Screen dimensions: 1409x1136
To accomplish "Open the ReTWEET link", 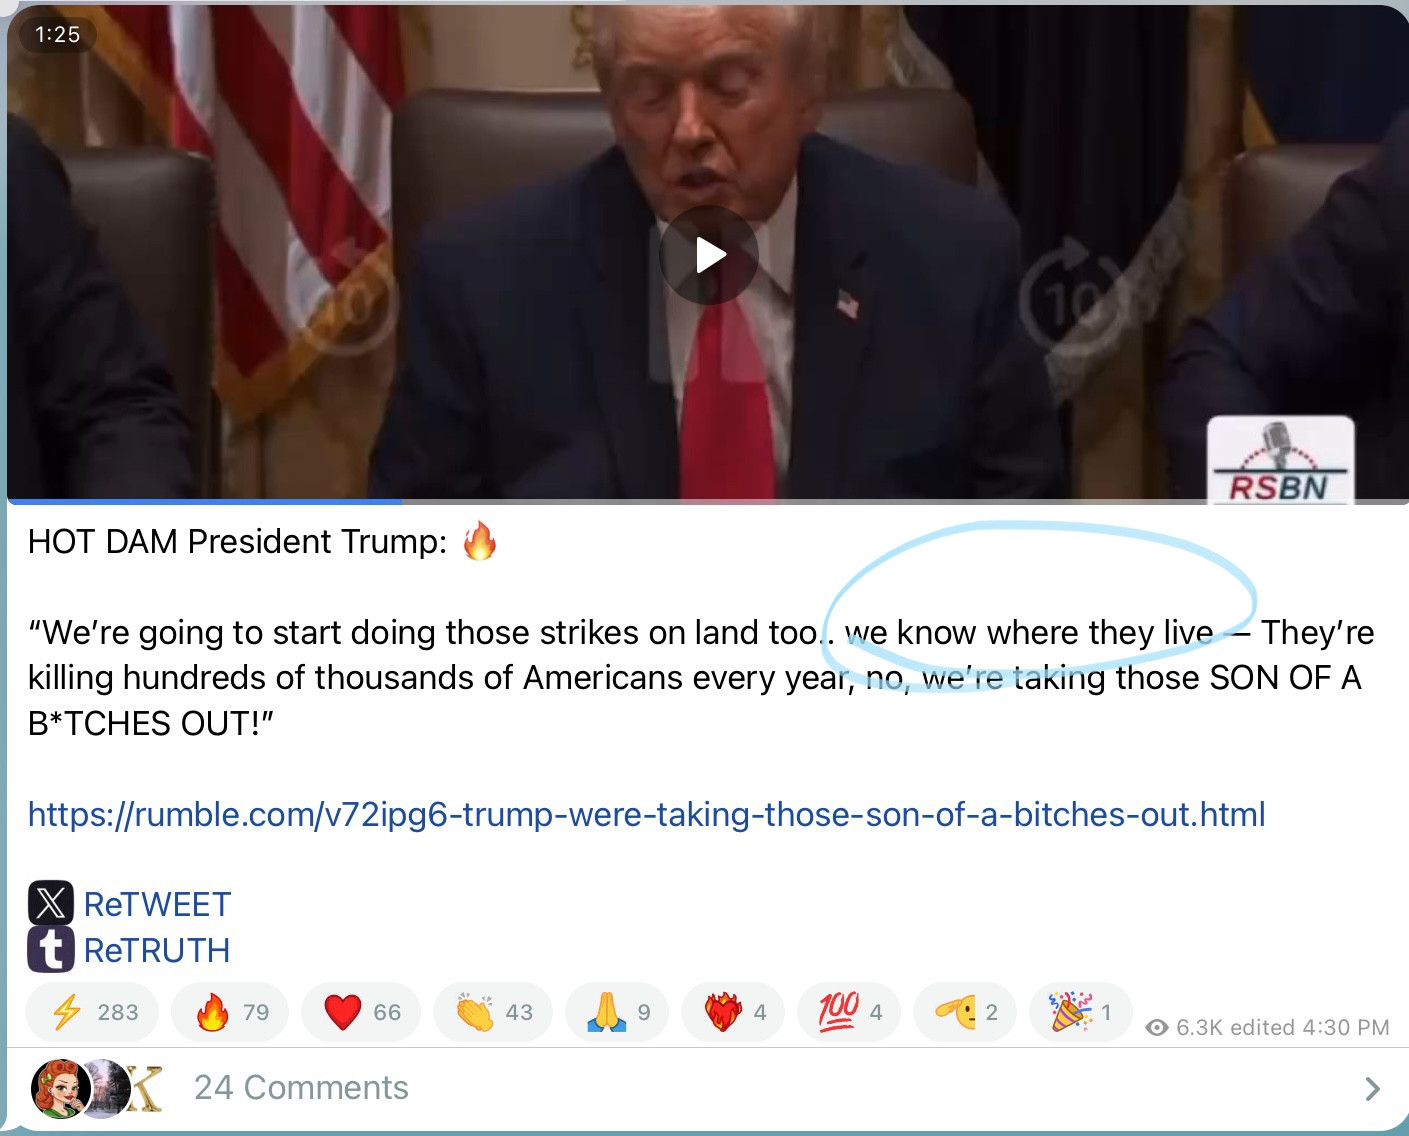I will 157,904.
